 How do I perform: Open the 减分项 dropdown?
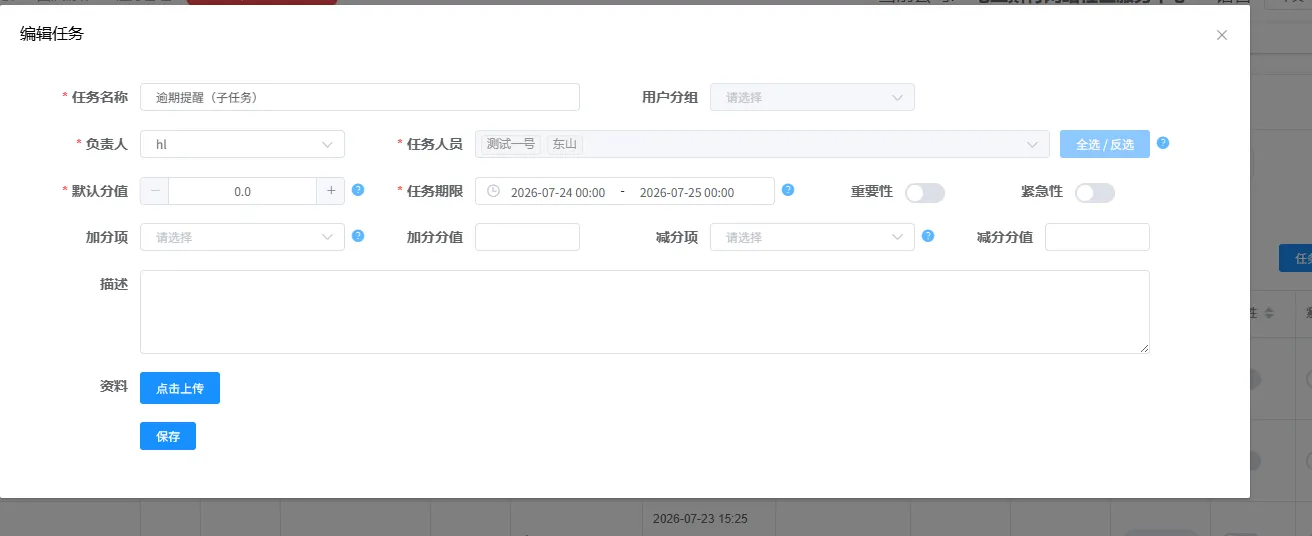coord(812,237)
